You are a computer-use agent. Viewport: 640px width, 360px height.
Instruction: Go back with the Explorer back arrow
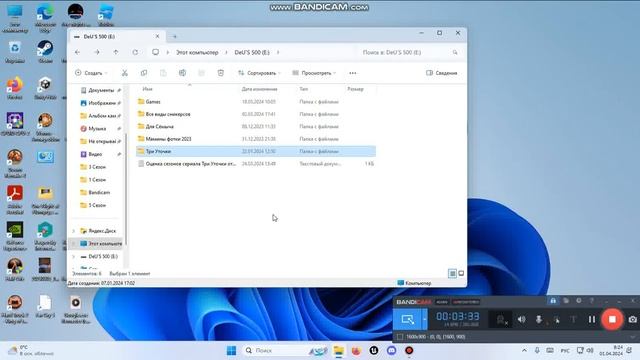[78, 52]
